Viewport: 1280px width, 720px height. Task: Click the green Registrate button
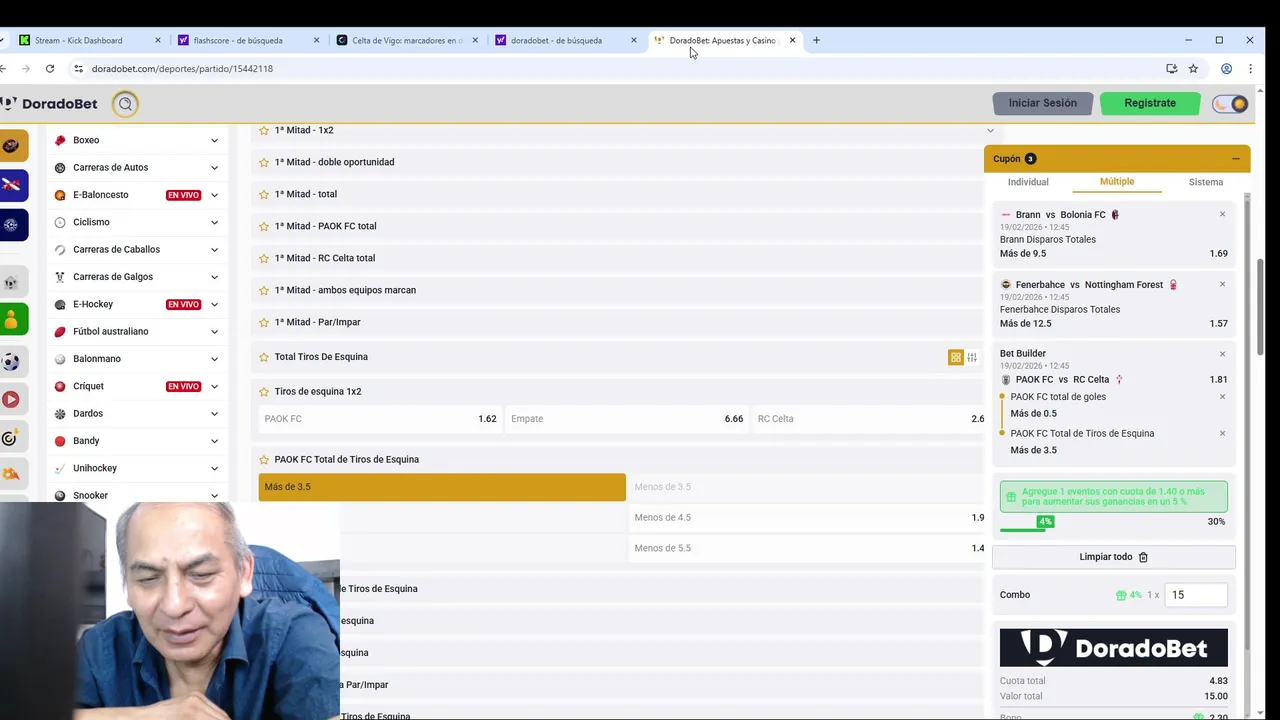click(x=1149, y=103)
